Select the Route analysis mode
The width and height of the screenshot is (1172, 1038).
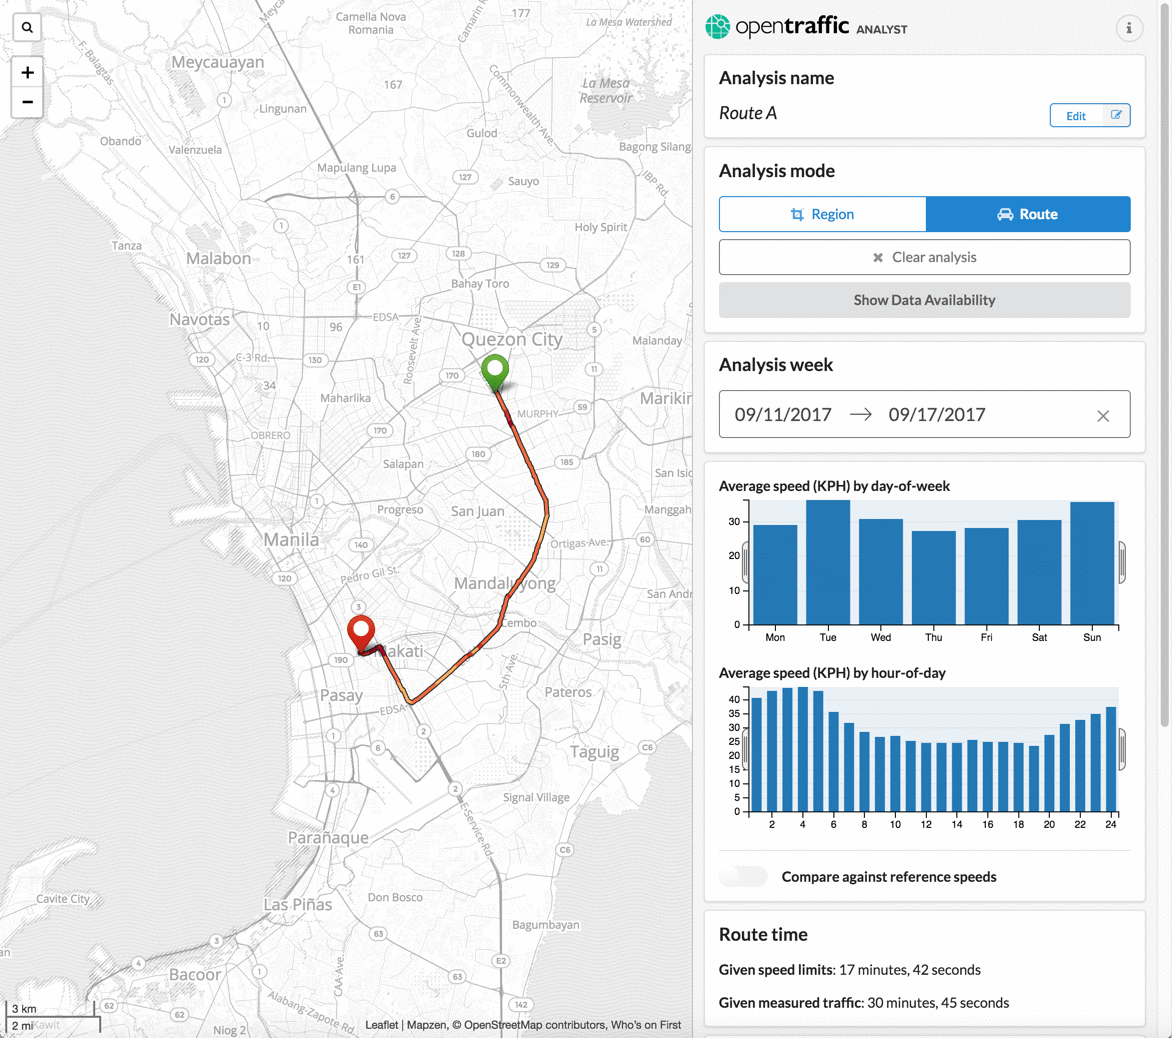[x=1027, y=214]
